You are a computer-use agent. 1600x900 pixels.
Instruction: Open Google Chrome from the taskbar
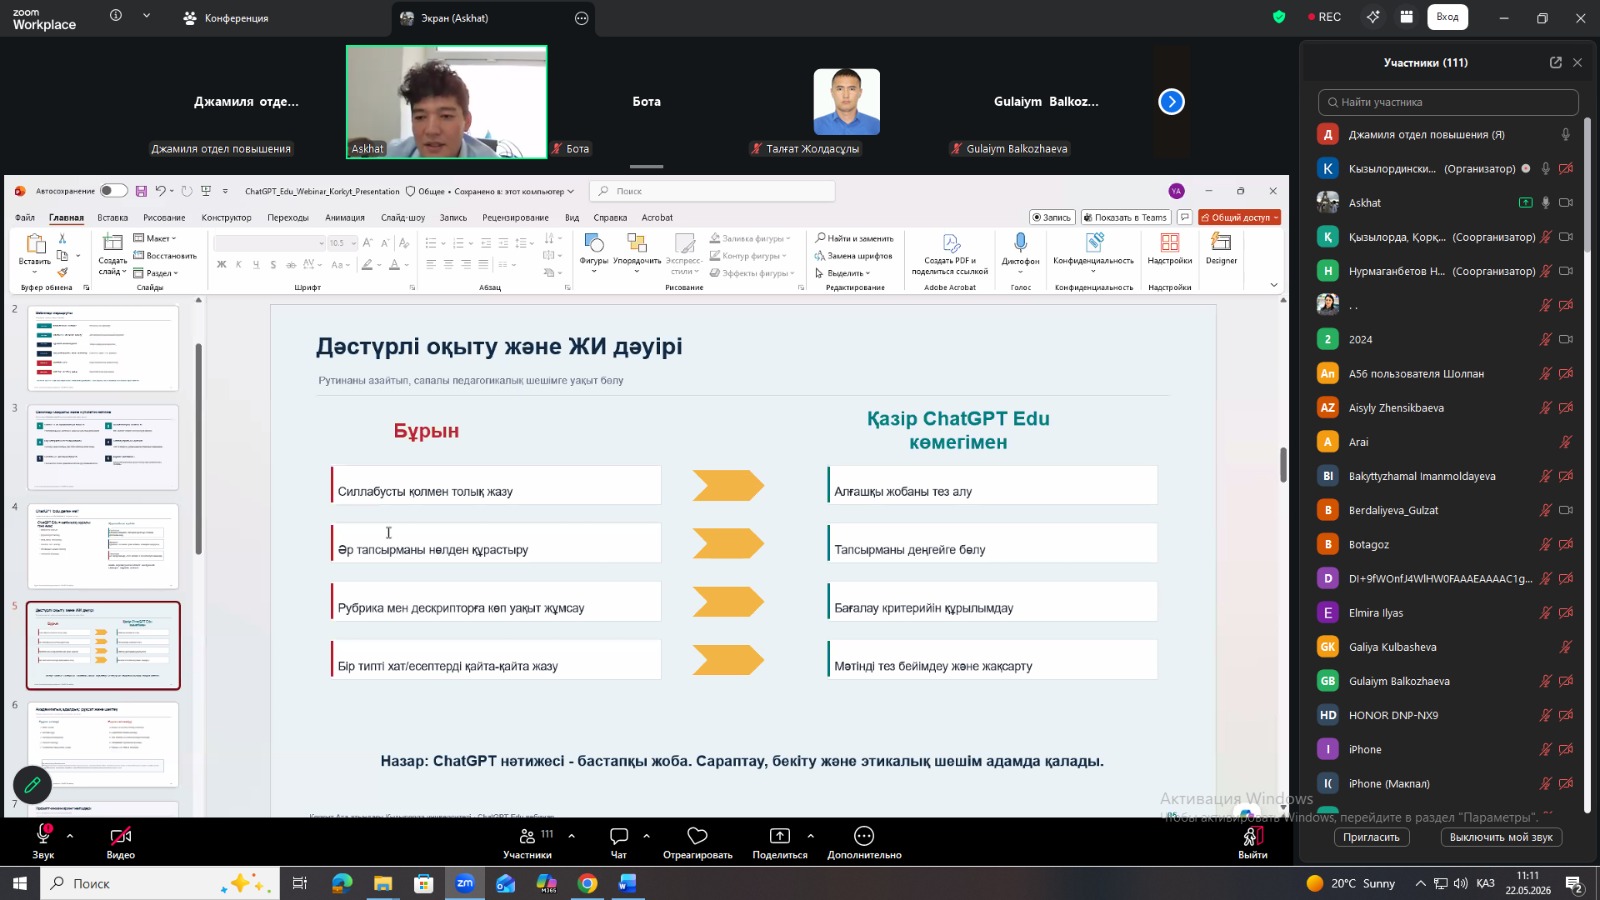(587, 883)
